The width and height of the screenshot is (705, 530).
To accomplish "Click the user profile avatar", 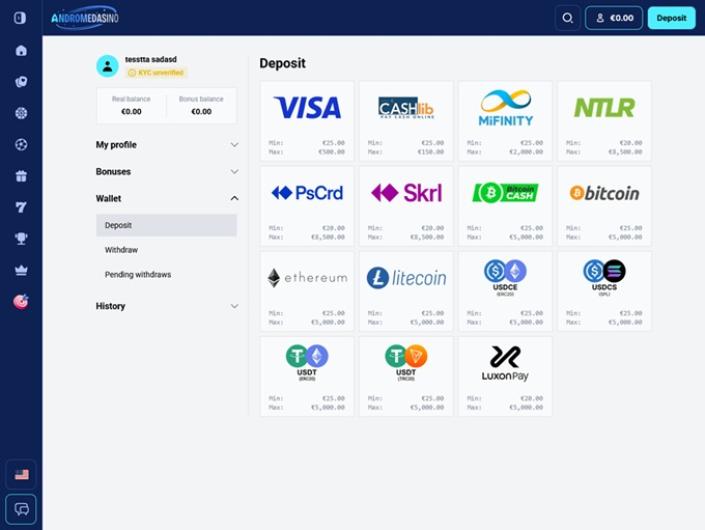I will click(107, 67).
